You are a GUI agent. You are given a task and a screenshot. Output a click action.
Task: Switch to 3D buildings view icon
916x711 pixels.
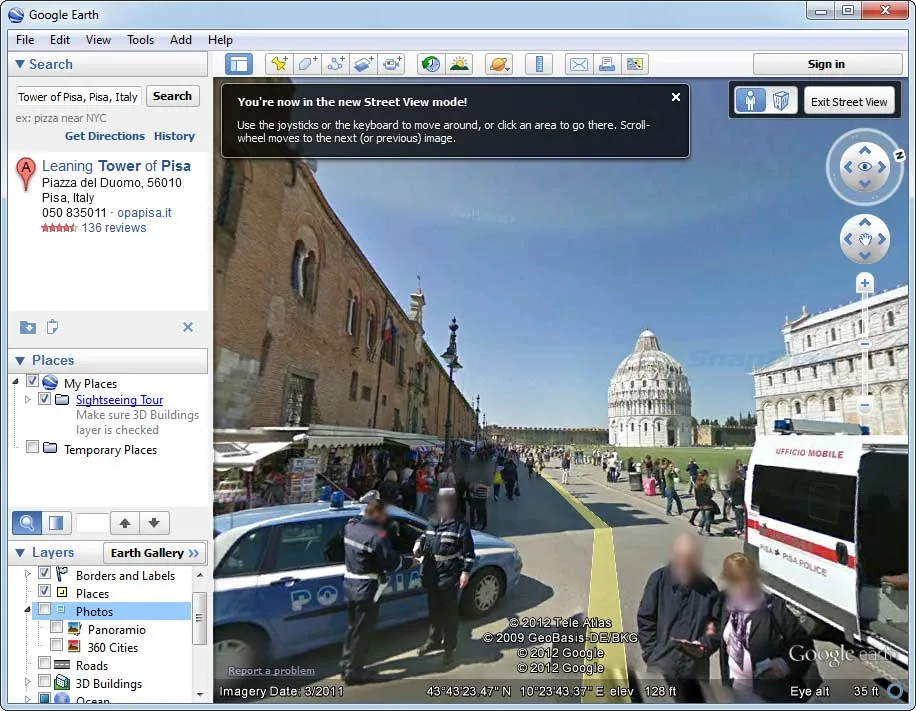point(780,100)
